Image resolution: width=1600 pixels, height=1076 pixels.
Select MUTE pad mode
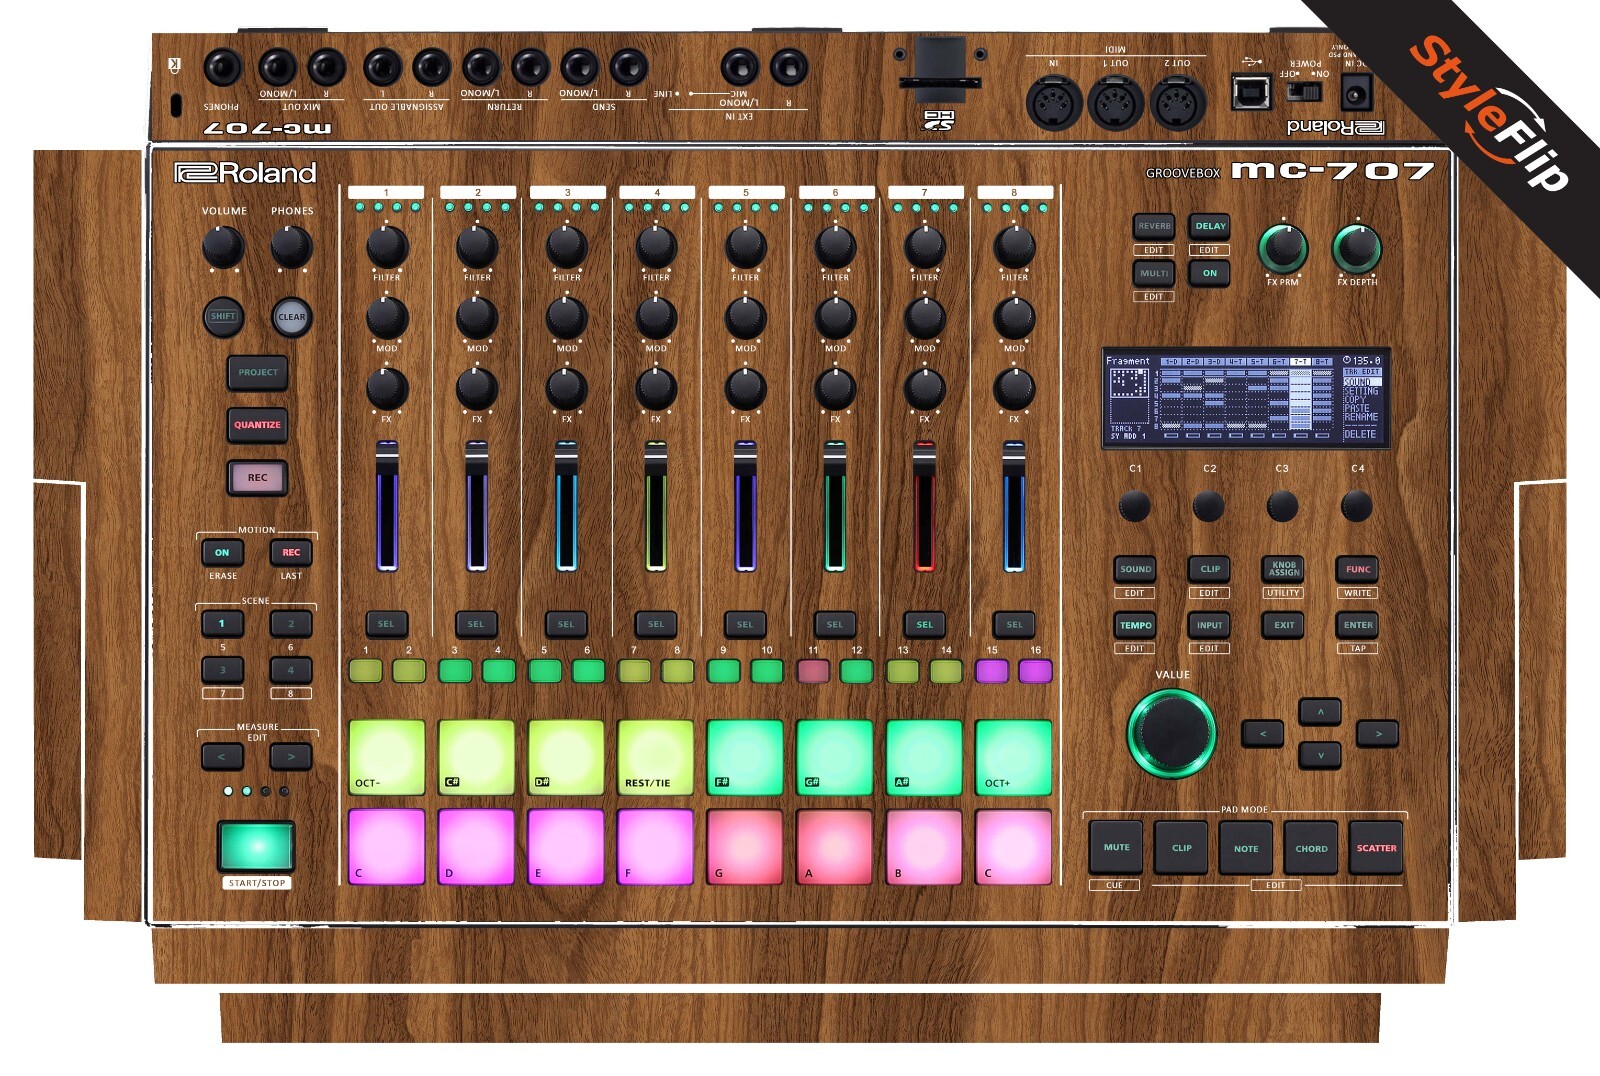[1116, 847]
